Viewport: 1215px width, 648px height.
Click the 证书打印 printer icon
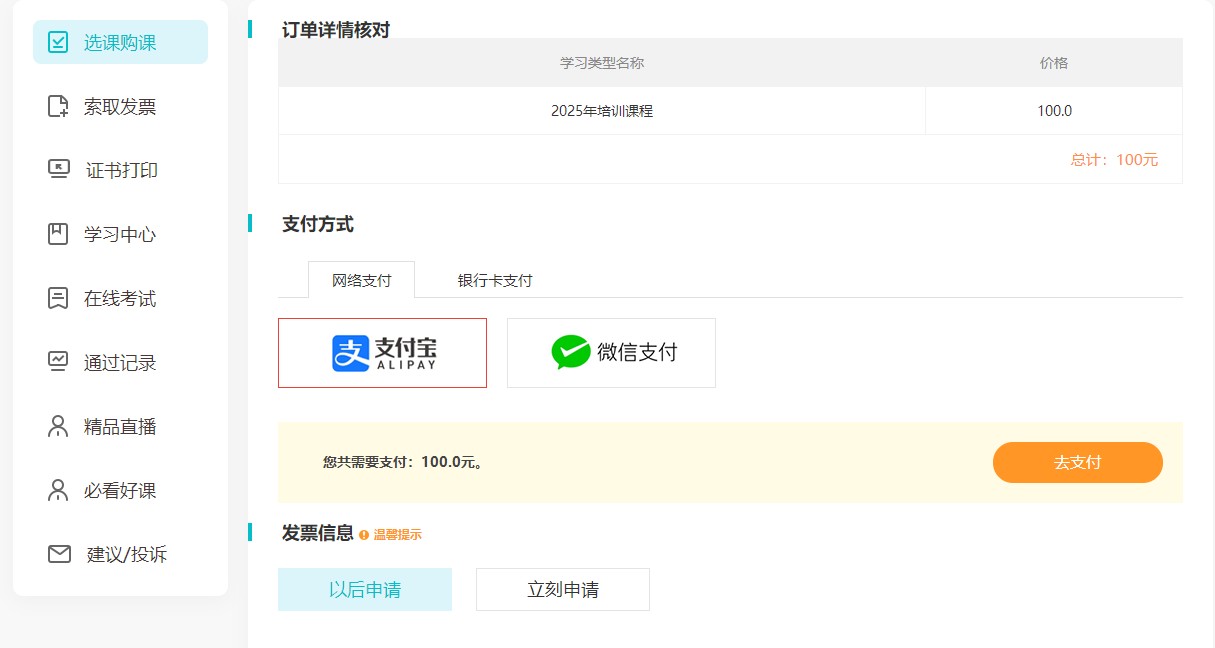click(59, 170)
